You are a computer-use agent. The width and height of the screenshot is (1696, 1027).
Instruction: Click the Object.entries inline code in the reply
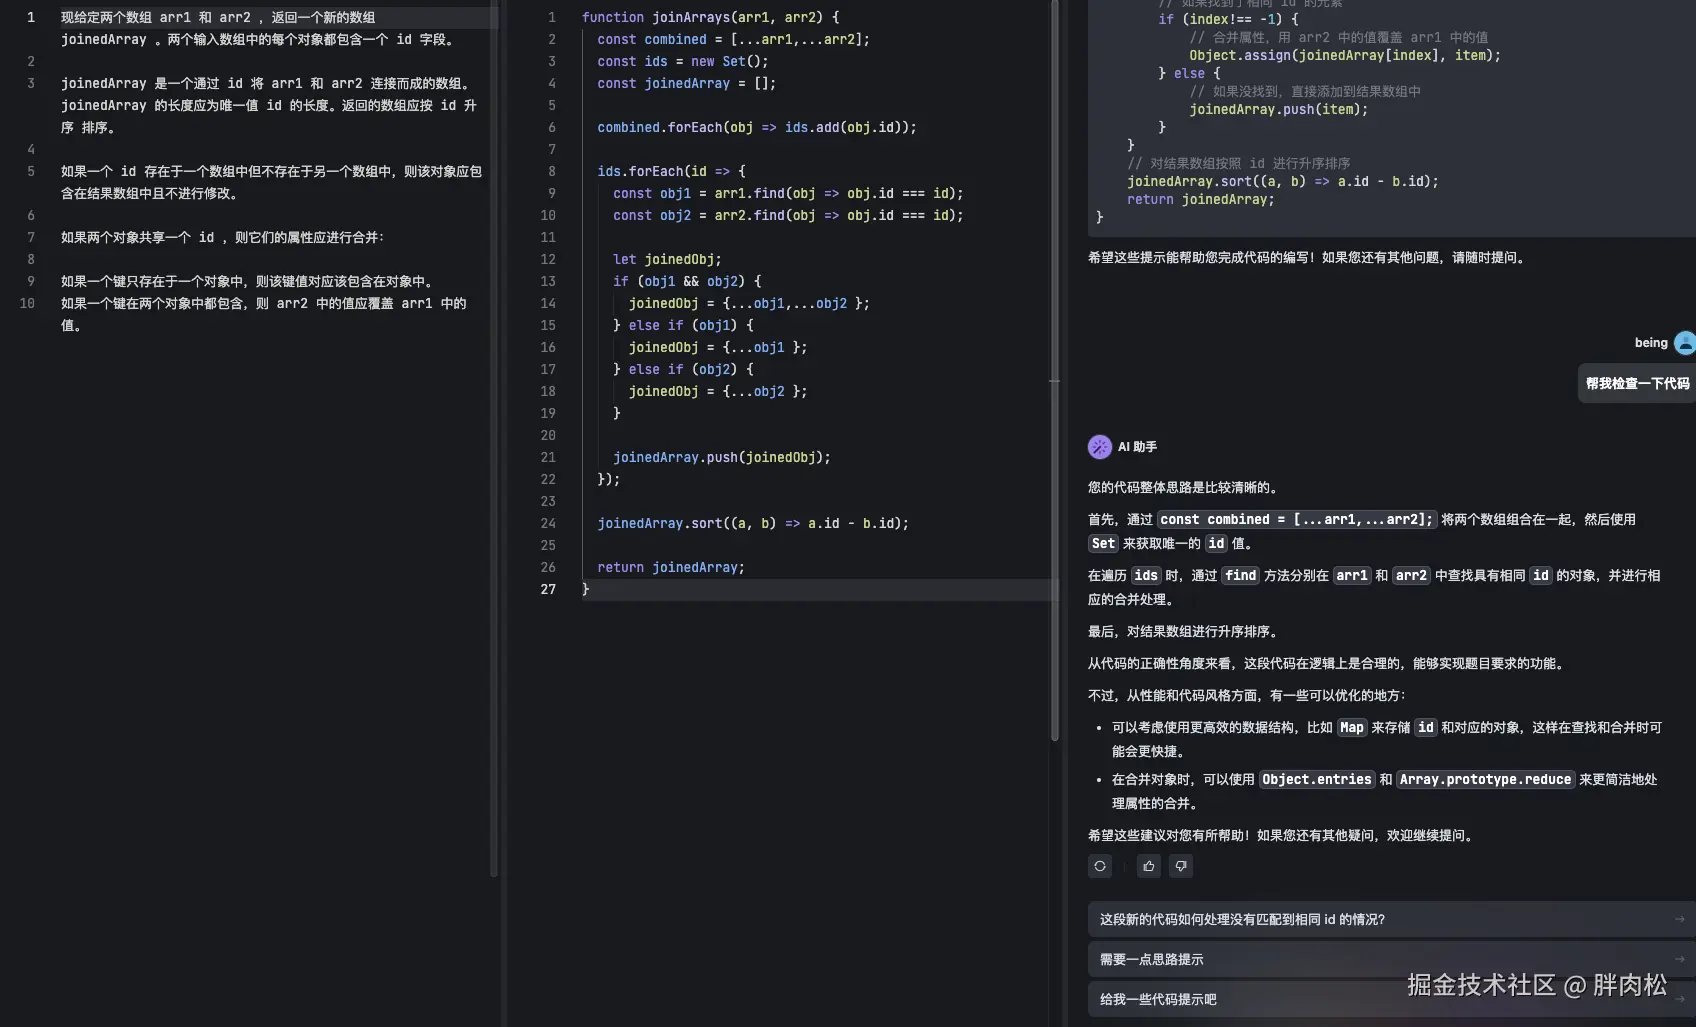pos(1316,779)
